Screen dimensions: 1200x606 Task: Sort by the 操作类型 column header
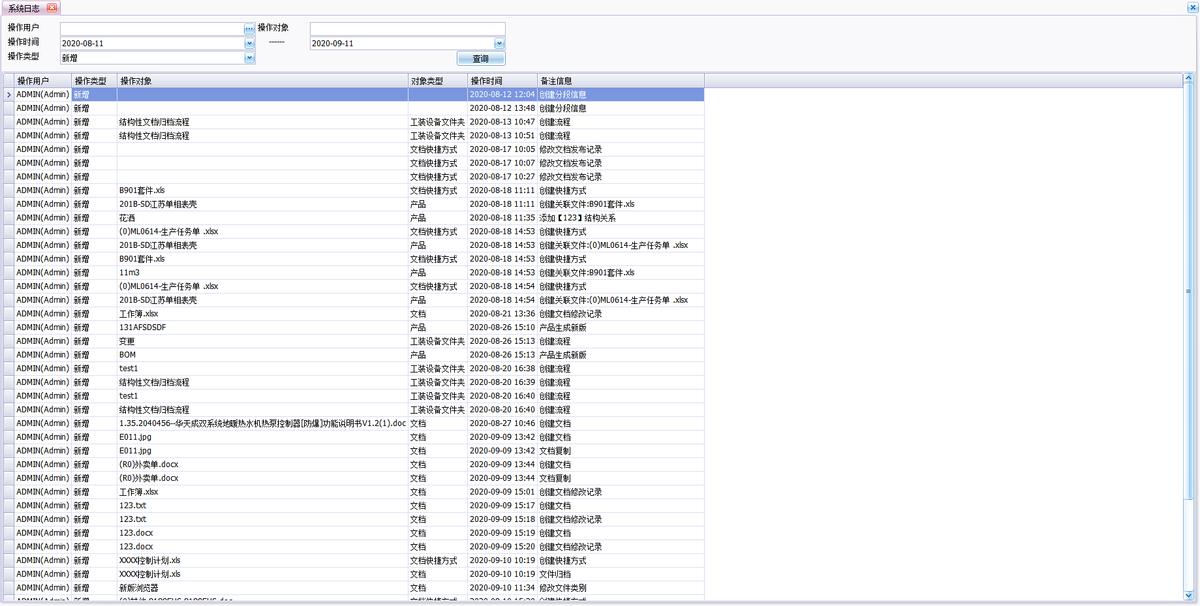[93, 81]
